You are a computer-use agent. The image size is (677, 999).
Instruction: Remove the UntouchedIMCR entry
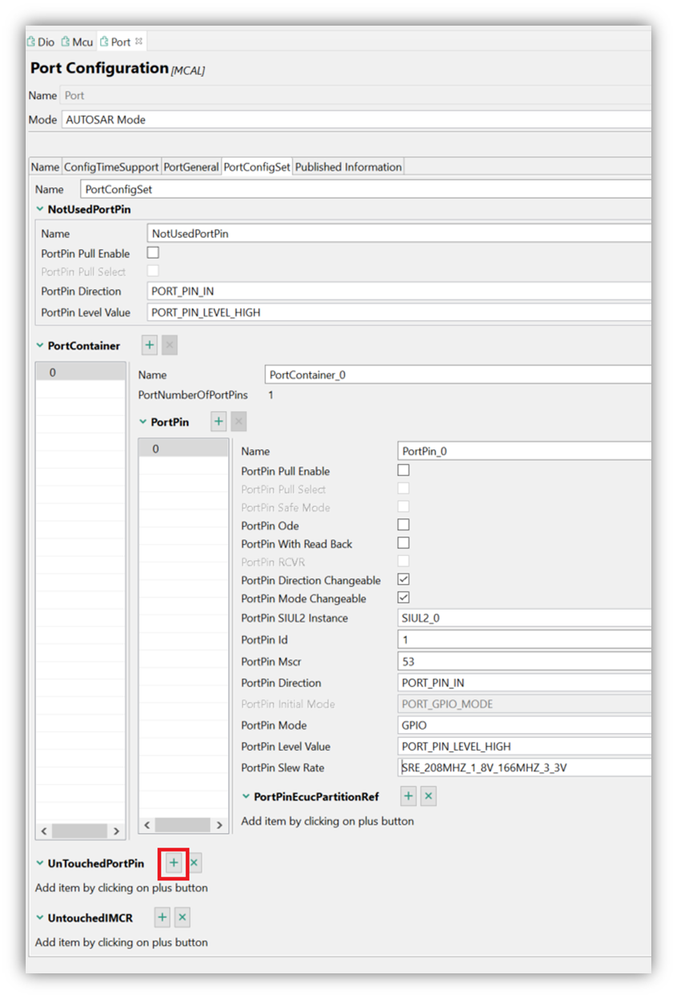(182, 917)
